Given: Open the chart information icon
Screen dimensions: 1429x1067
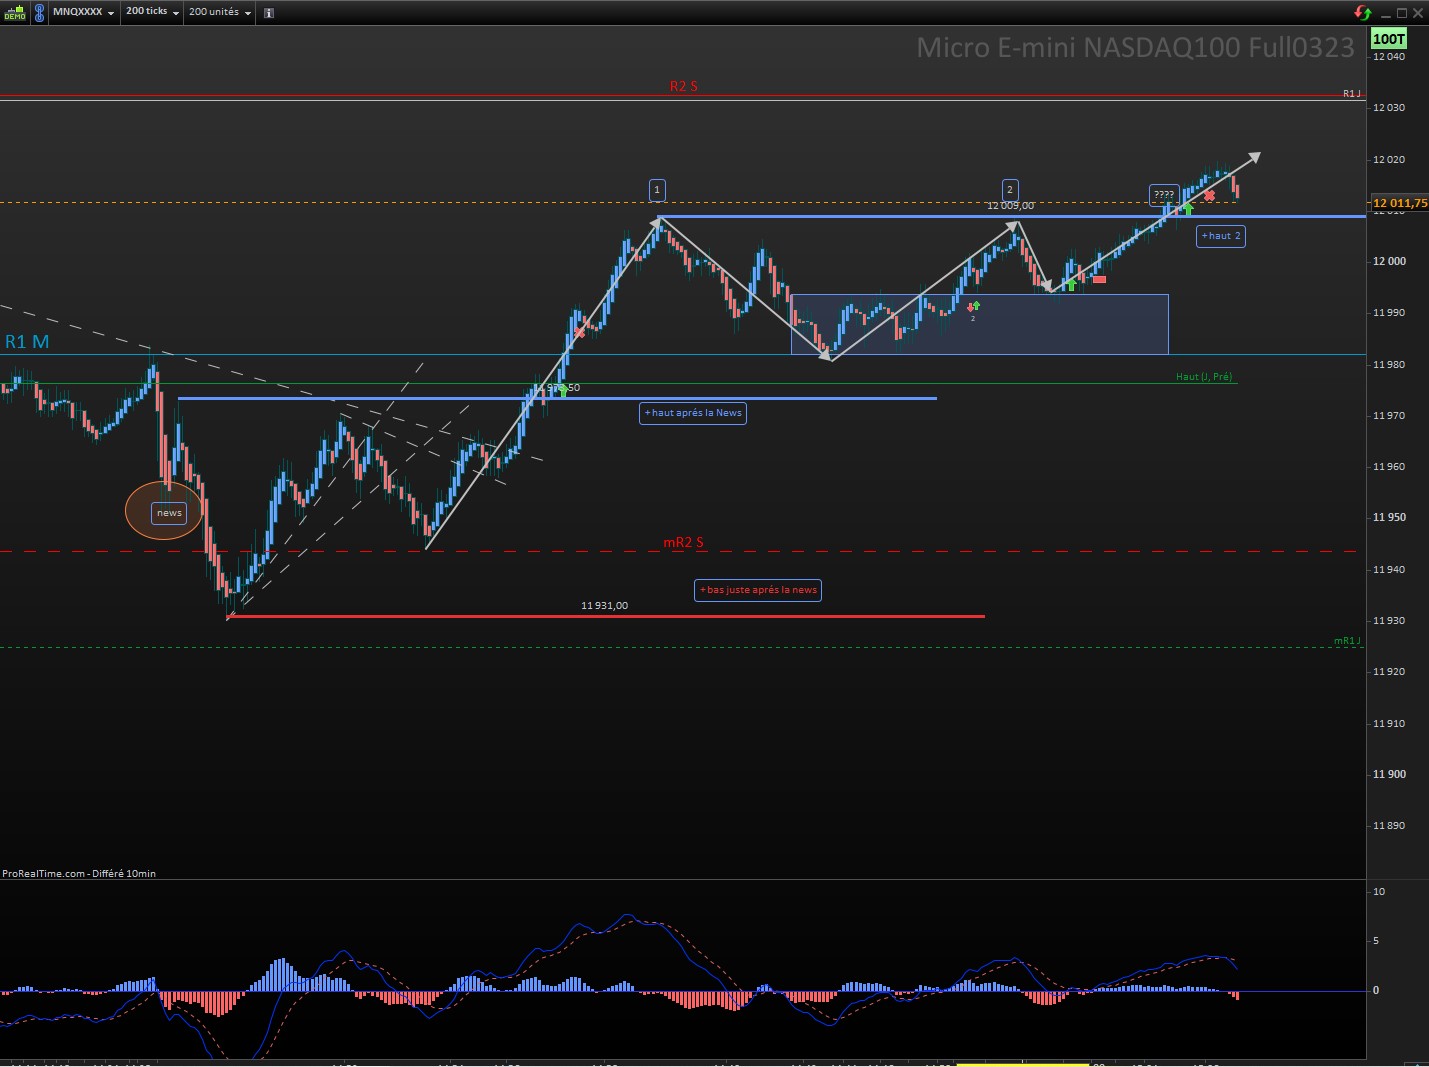Looking at the screenshot, I should [x=269, y=13].
